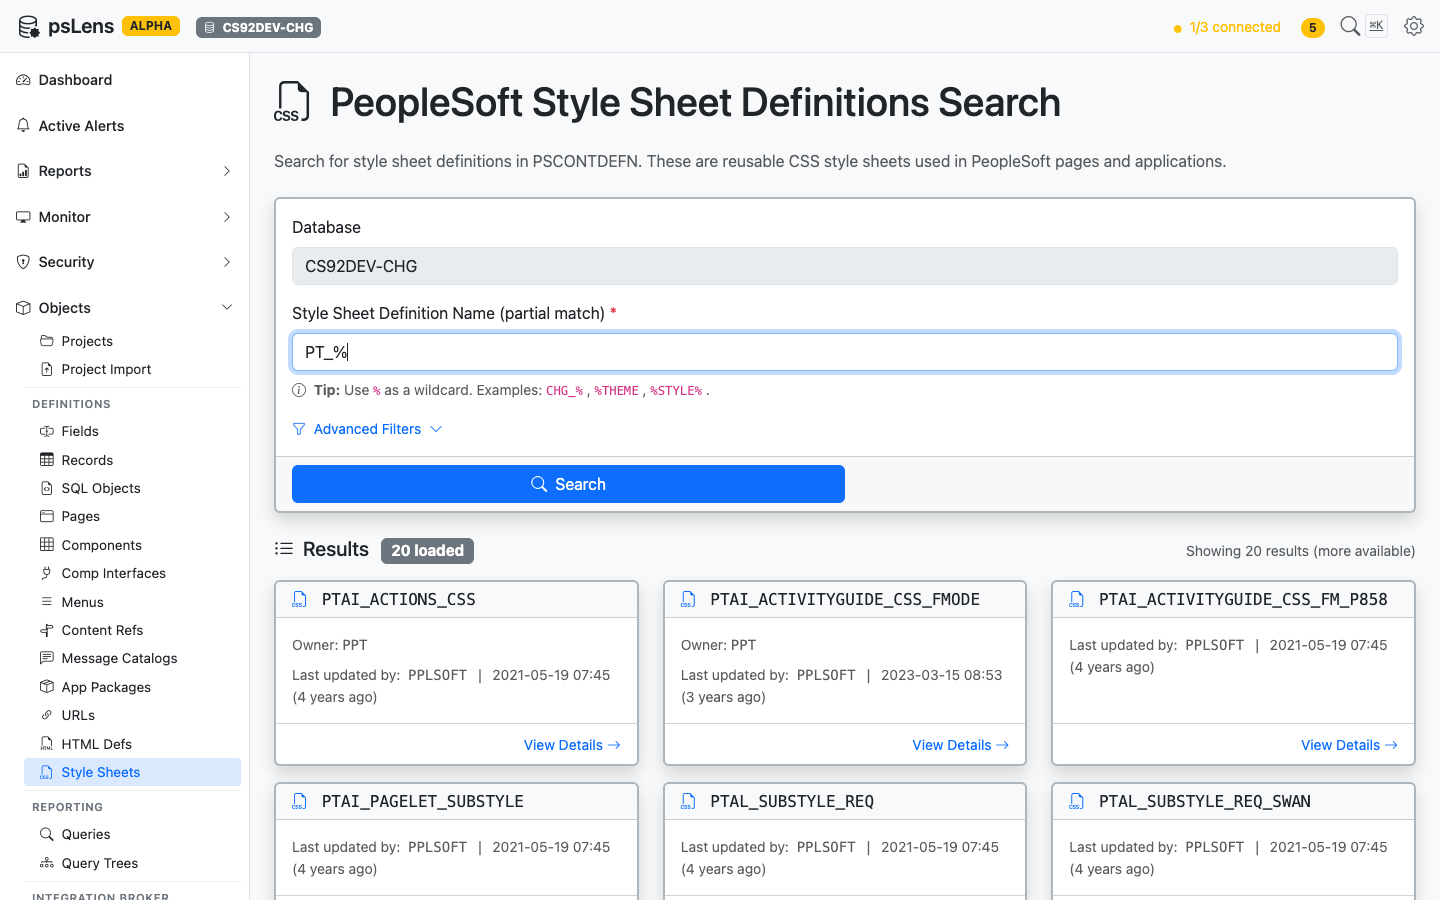Image resolution: width=1440 pixels, height=900 pixels.
Task: Click the App Packages box icon
Action: click(47, 687)
